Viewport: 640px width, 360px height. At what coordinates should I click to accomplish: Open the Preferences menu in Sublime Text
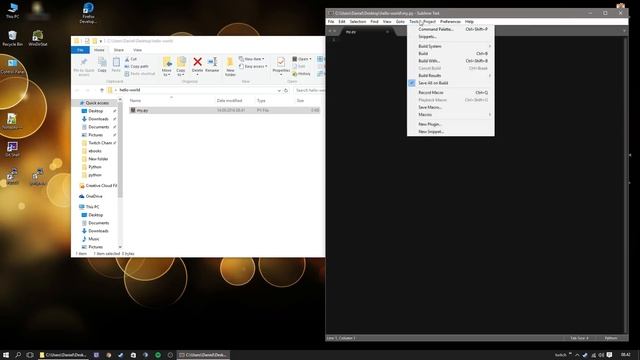pos(450,22)
